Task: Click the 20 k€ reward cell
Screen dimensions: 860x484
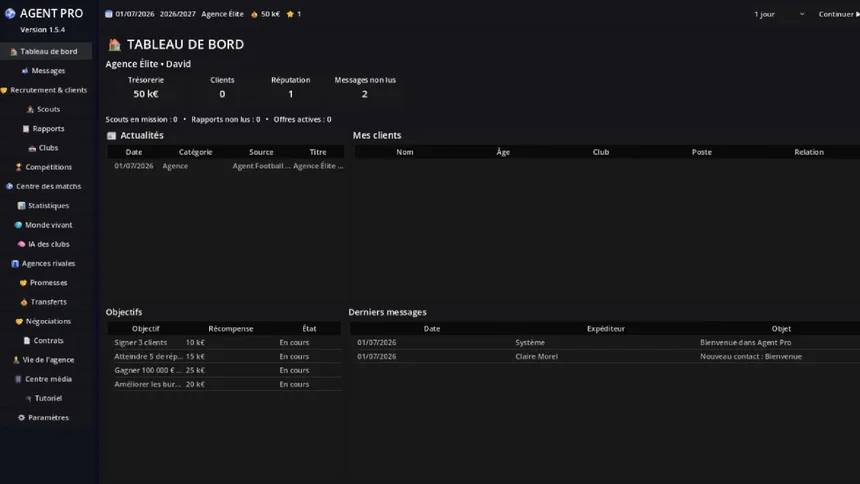Action: click(x=195, y=384)
